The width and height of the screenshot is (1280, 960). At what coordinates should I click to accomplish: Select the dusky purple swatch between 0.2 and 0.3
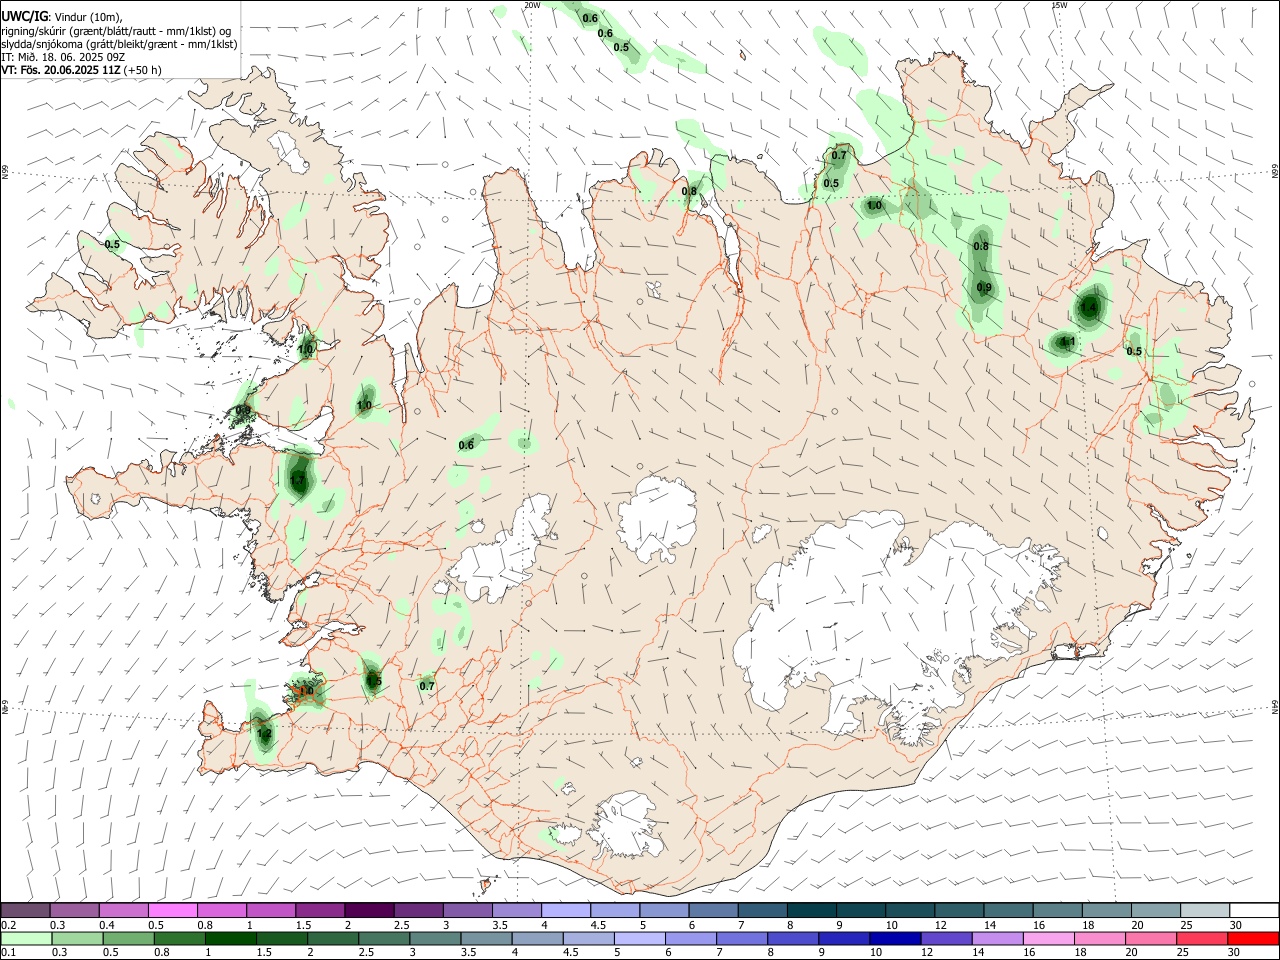(25, 910)
